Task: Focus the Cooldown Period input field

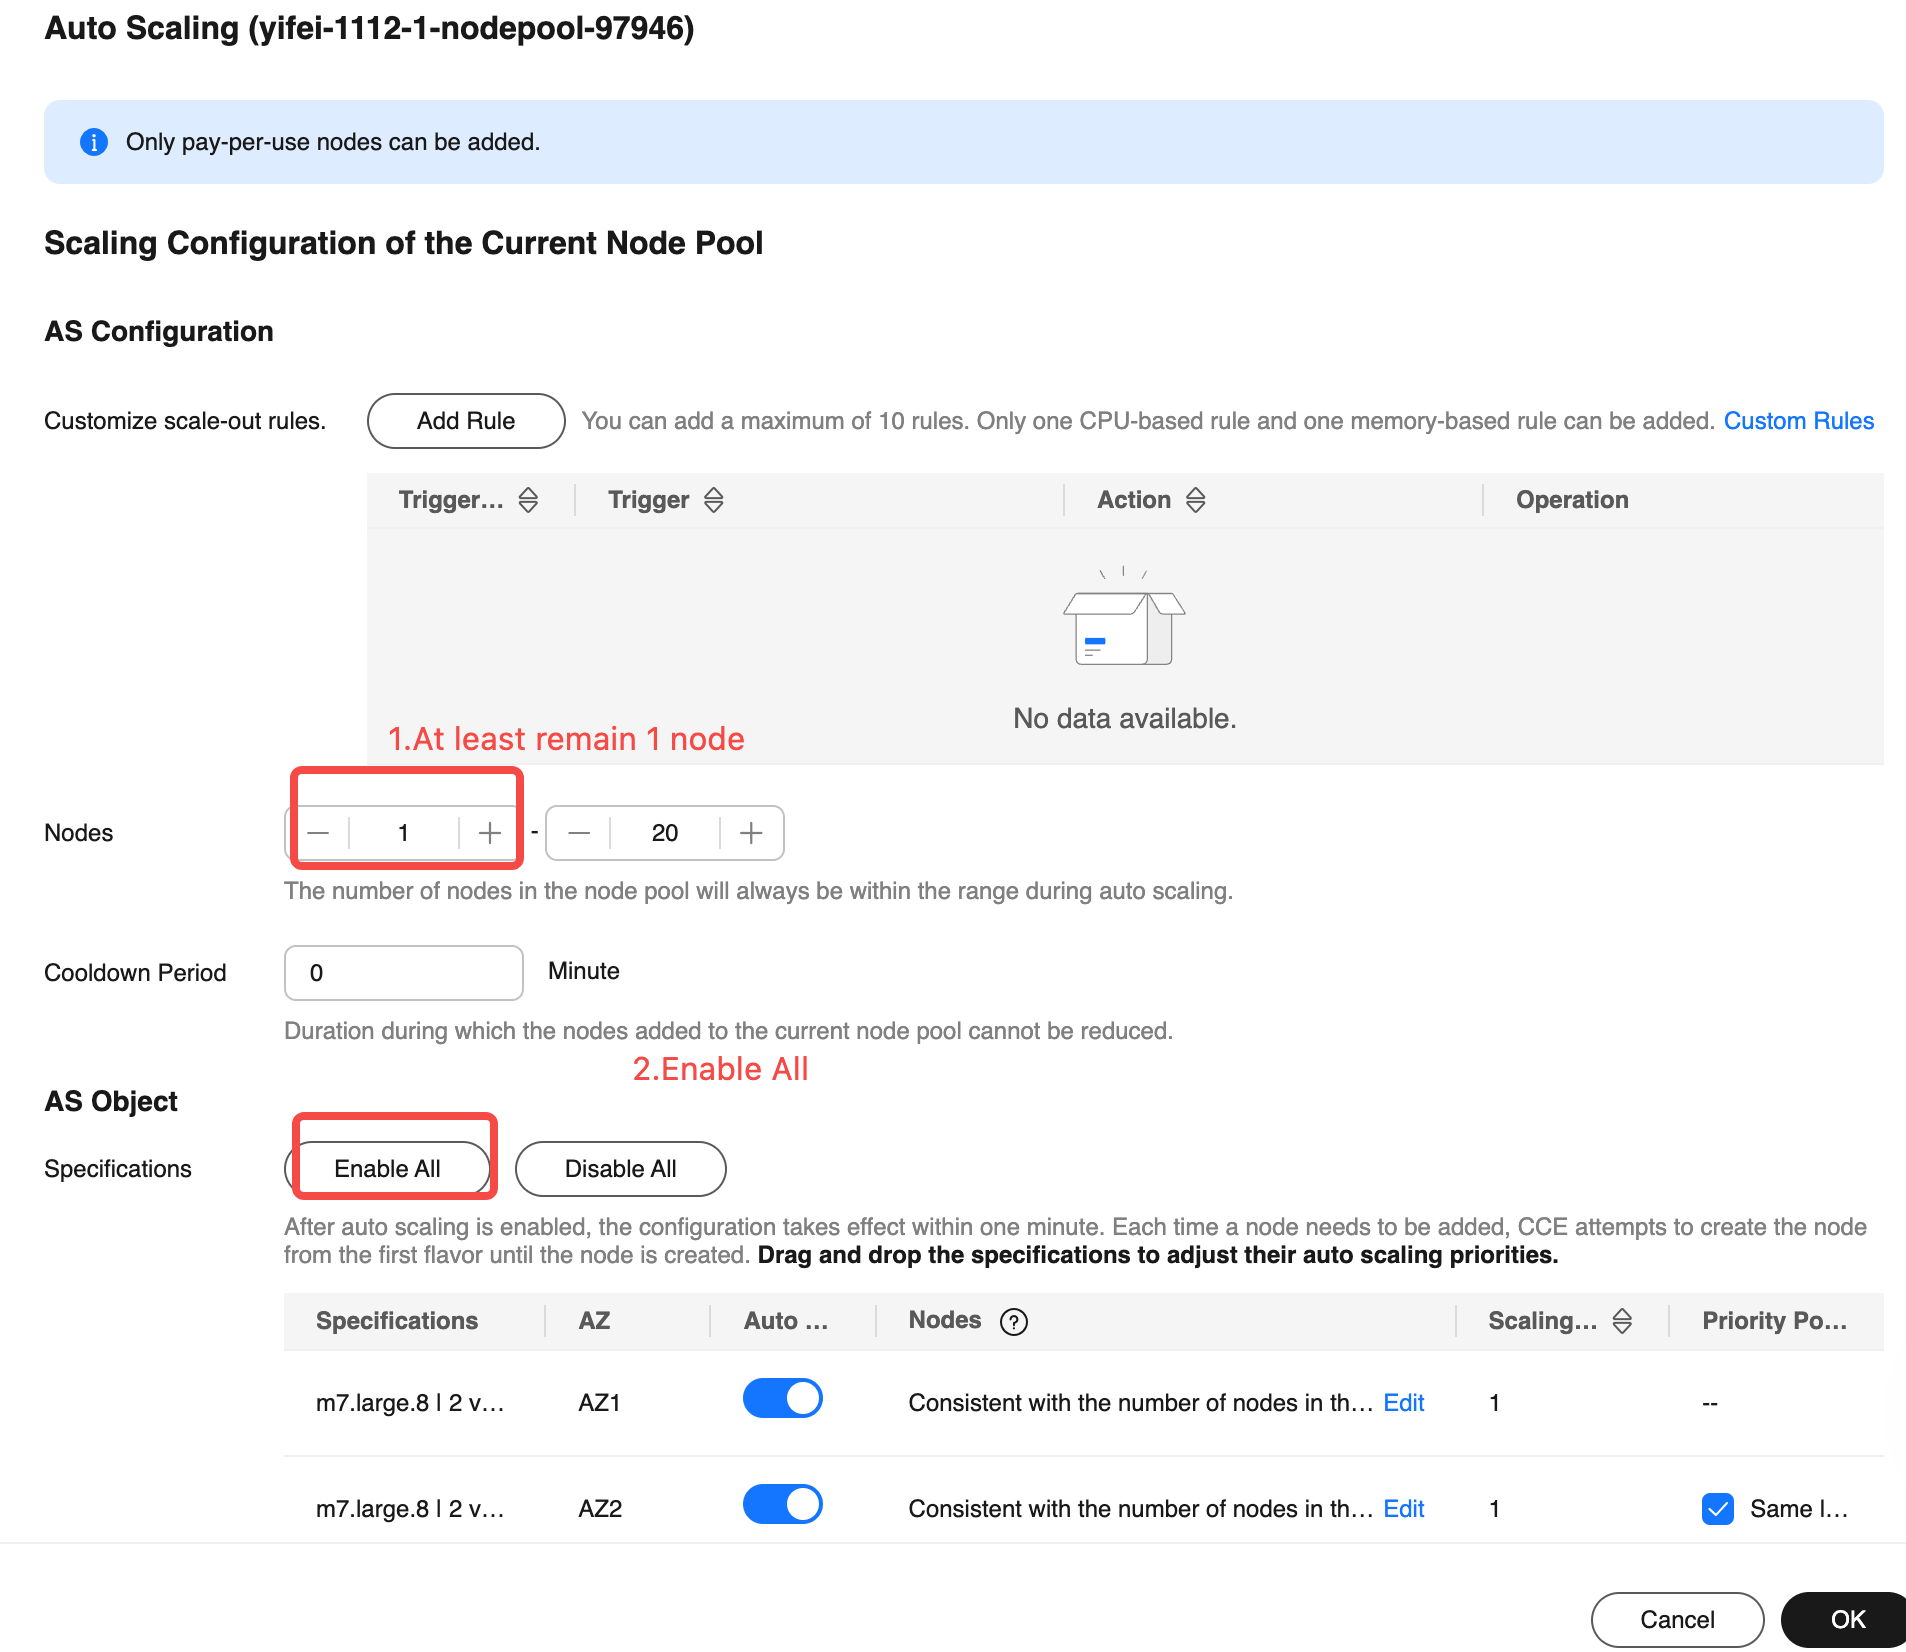Action: point(404,973)
